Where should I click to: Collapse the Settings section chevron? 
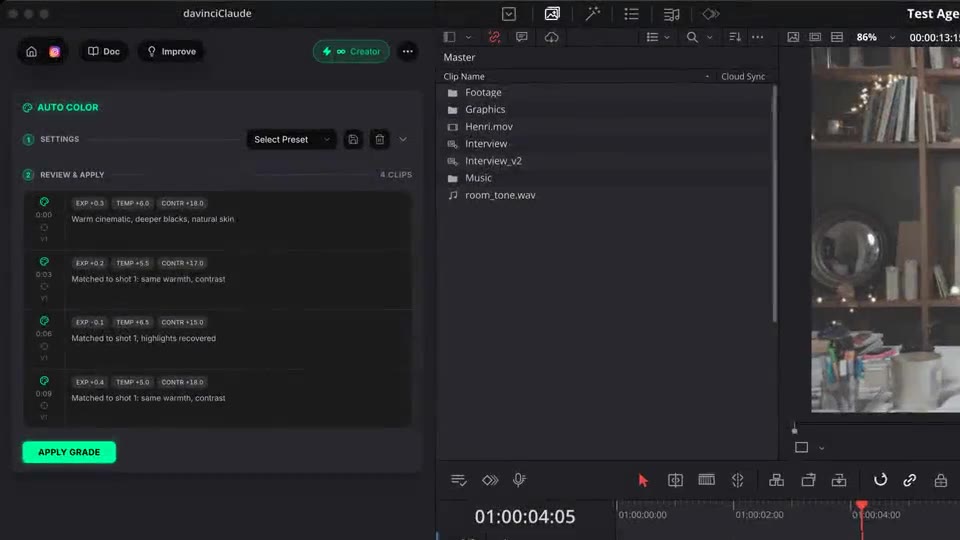click(403, 140)
